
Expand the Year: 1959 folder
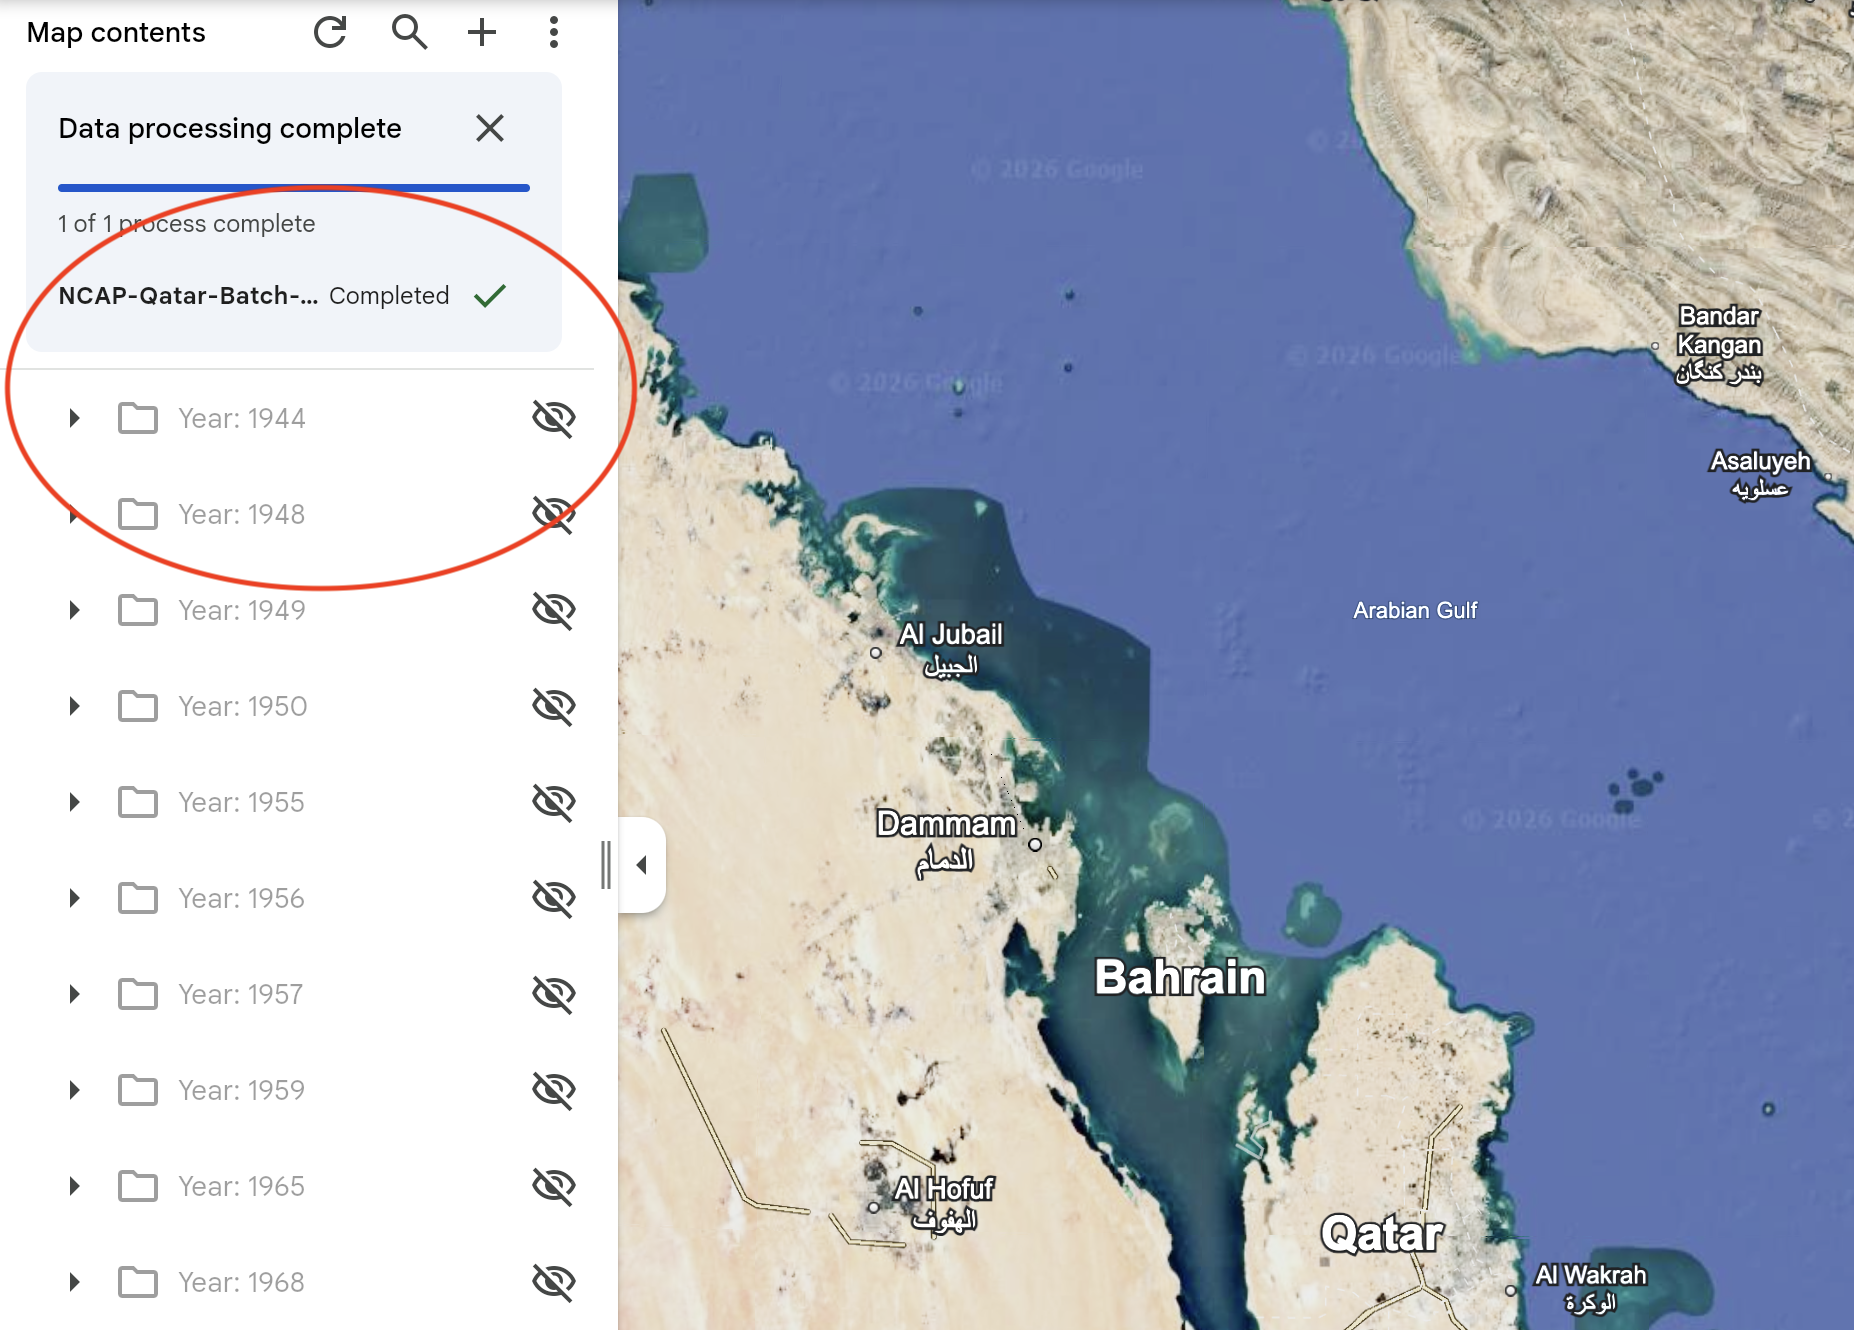[74, 1090]
